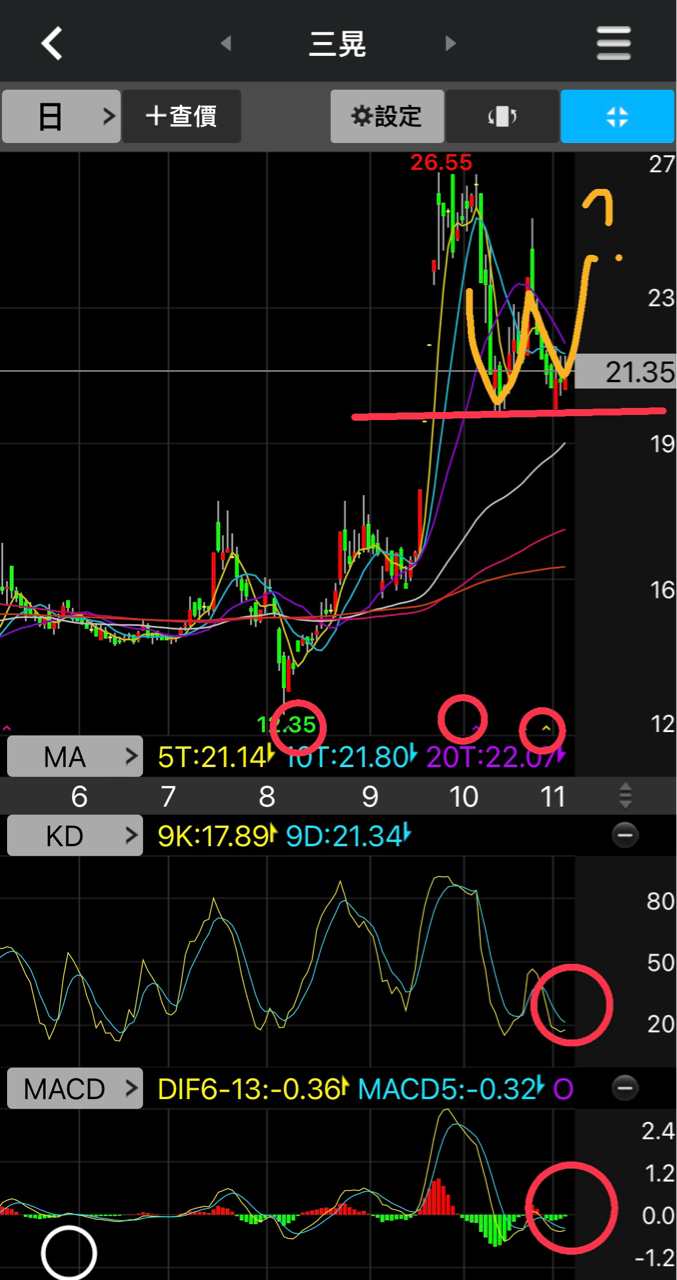
Task: Open the MACD indicator selector
Action: pyautogui.click(x=75, y=1088)
